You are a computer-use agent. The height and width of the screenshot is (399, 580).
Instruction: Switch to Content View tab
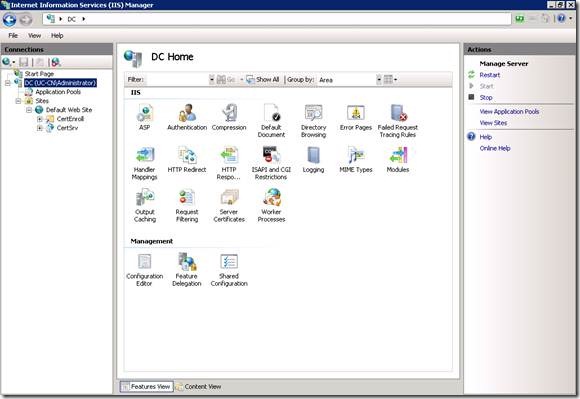[199, 386]
